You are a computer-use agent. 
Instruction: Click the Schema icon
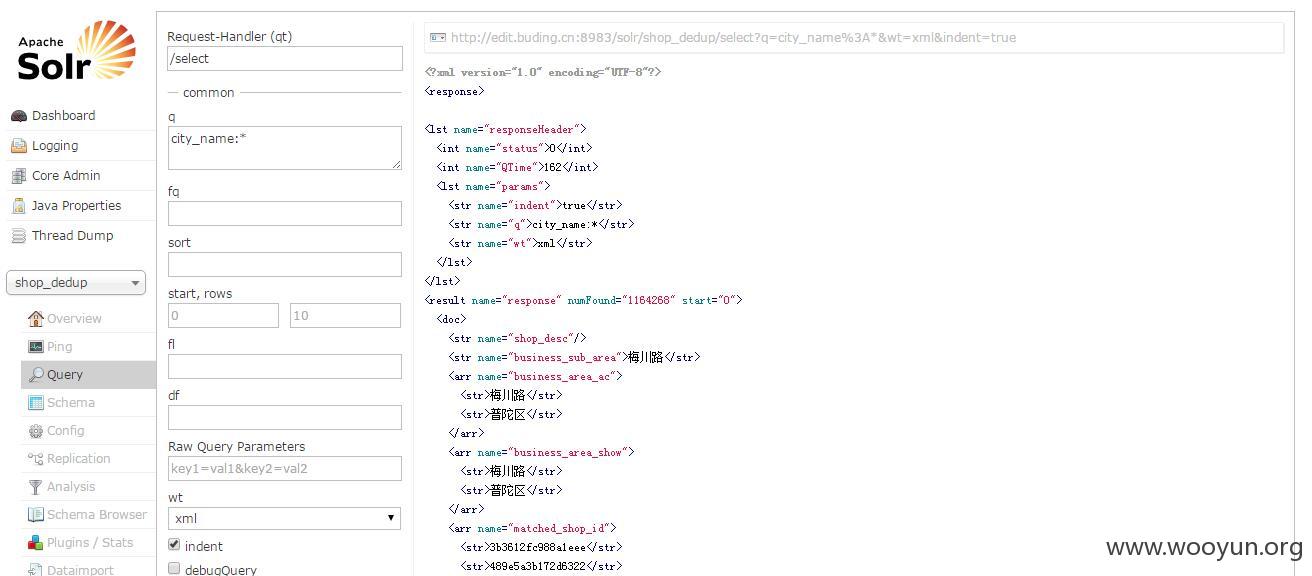(x=36, y=403)
